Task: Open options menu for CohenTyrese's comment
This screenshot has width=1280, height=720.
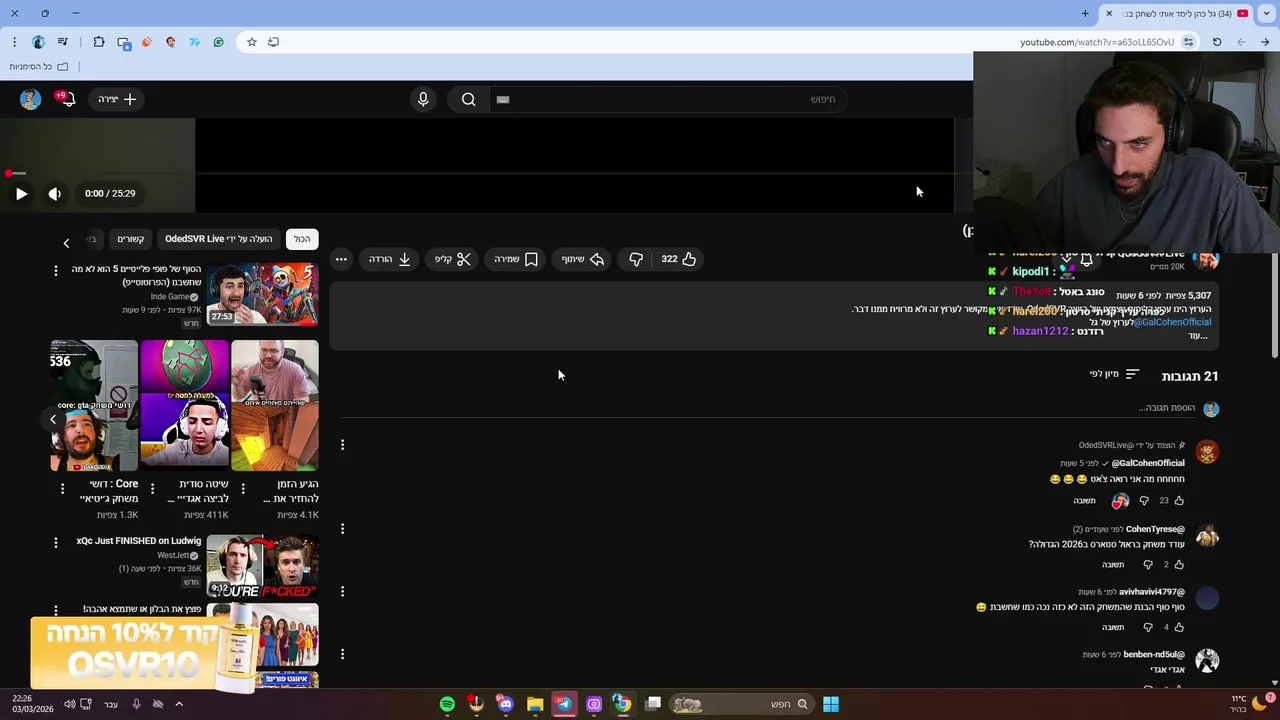Action: coord(342,528)
